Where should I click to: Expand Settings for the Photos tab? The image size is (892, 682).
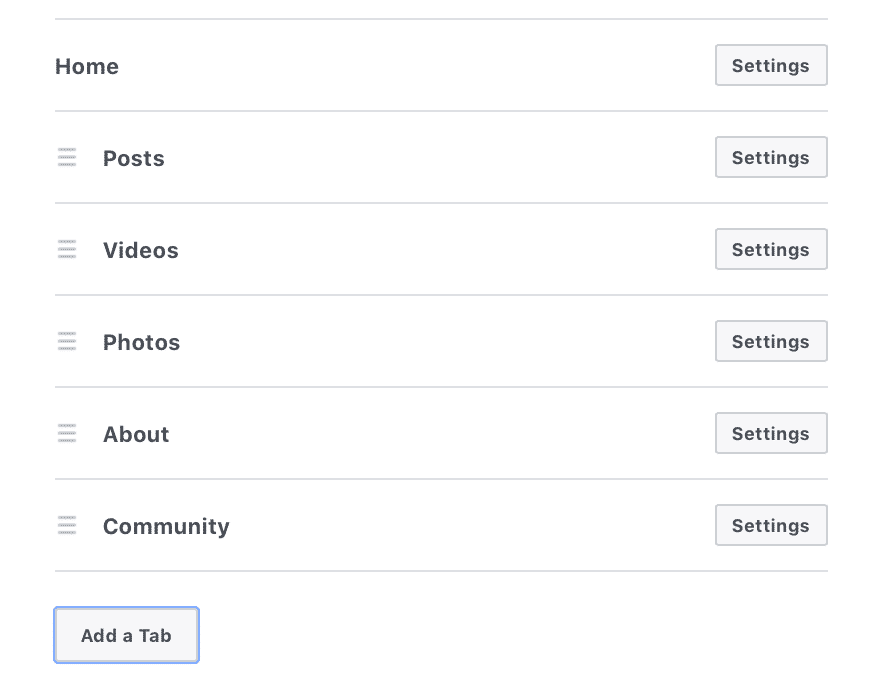[x=770, y=342]
